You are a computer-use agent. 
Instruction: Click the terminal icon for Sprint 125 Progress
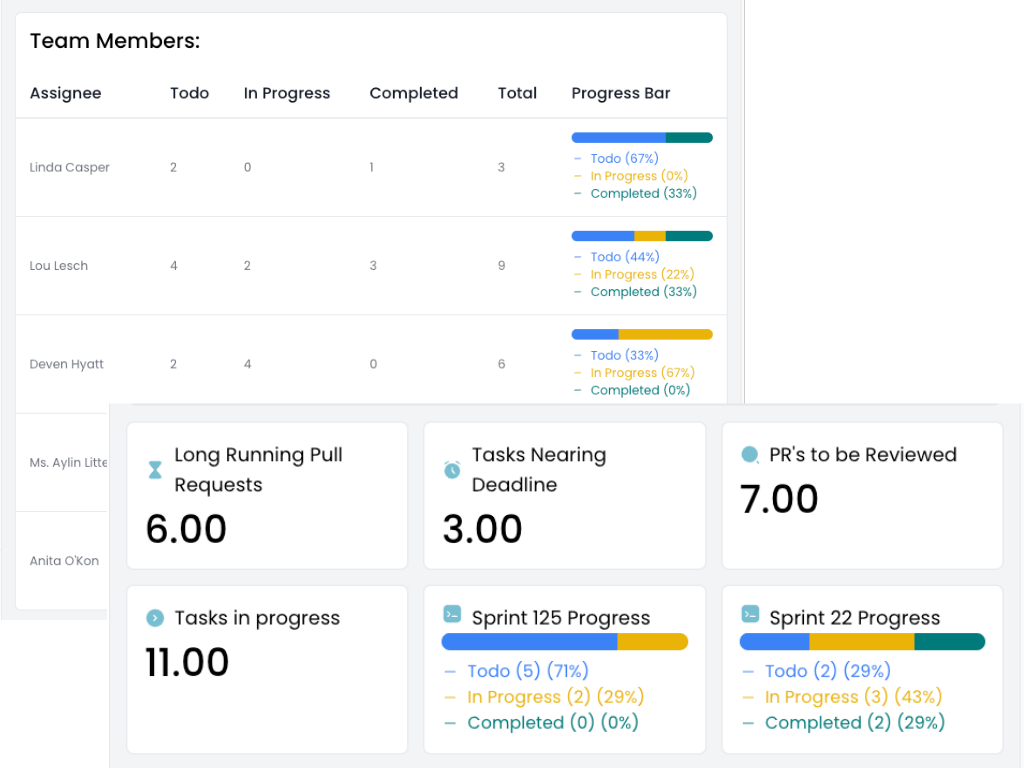coord(452,614)
